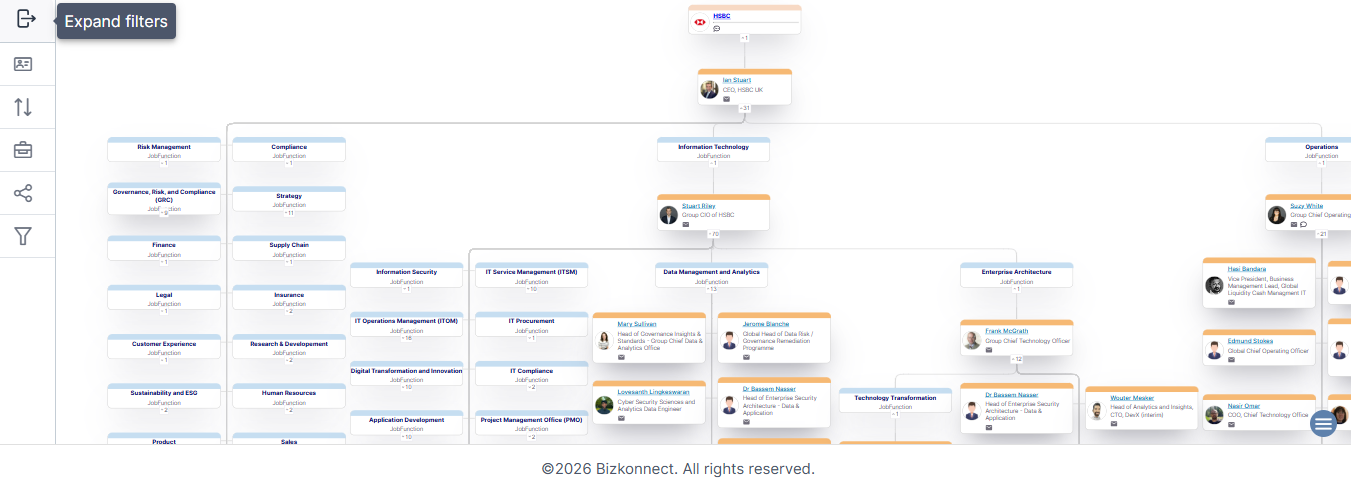Expand the Strategy node 11 count
Image resolution: width=1351 pixels, height=488 pixels.
click(289, 213)
